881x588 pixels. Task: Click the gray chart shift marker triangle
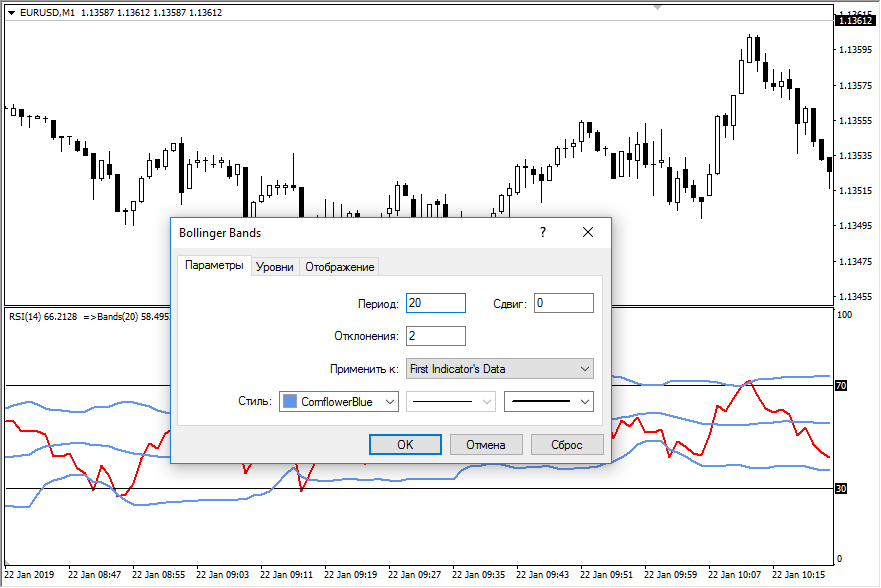[x=657, y=6]
